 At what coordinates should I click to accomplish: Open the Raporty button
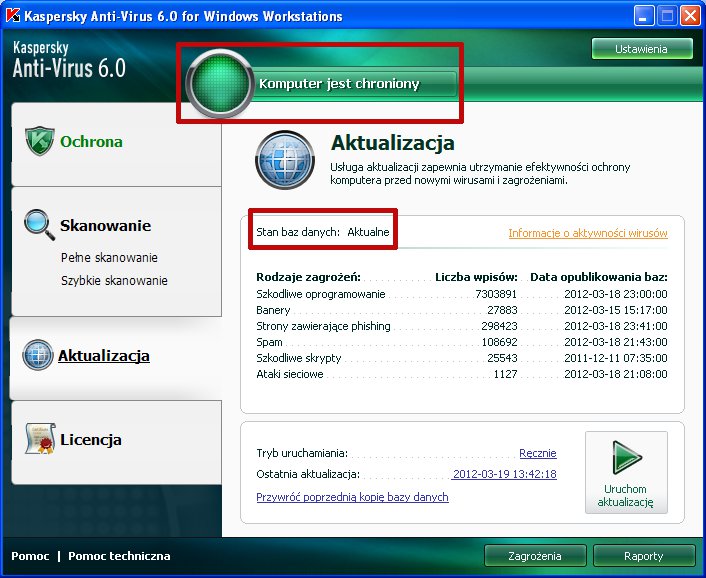[x=644, y=556]
